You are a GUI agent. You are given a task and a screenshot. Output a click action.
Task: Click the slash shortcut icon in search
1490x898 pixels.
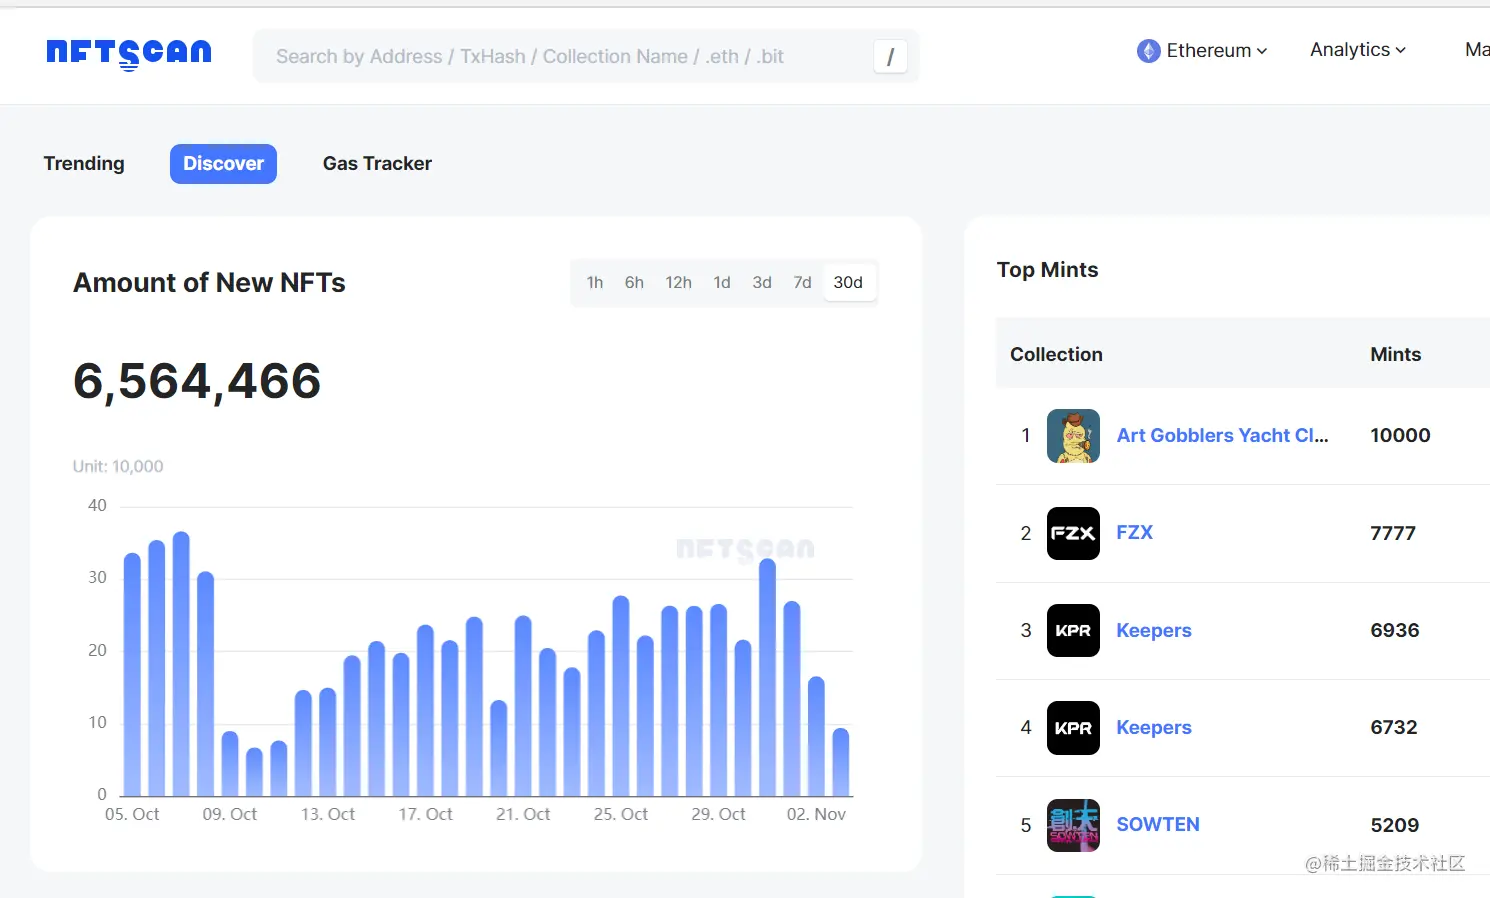890,57
